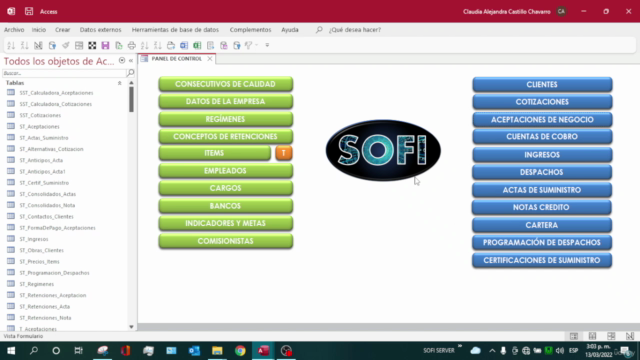Click the Excel export icon
640x360 pixels.
[197, 45]
